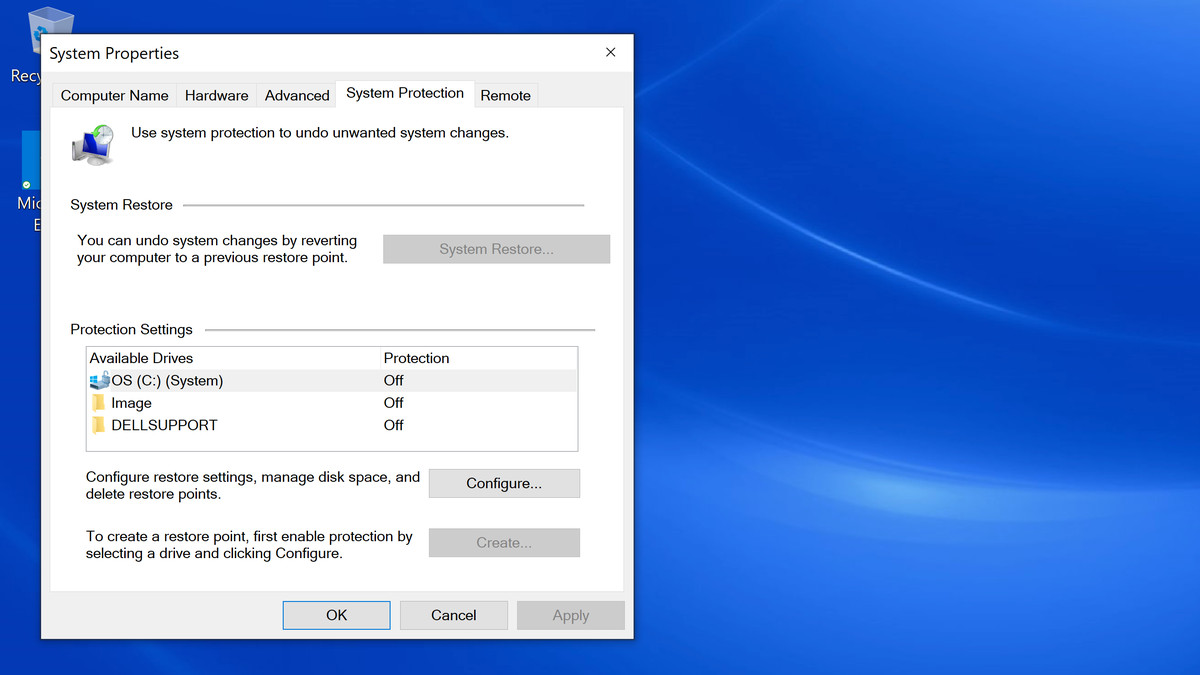Screen dimensions: 1200x675
Task: Dismiss dialog with Cancel button
Action: click(x=453, y=615)
